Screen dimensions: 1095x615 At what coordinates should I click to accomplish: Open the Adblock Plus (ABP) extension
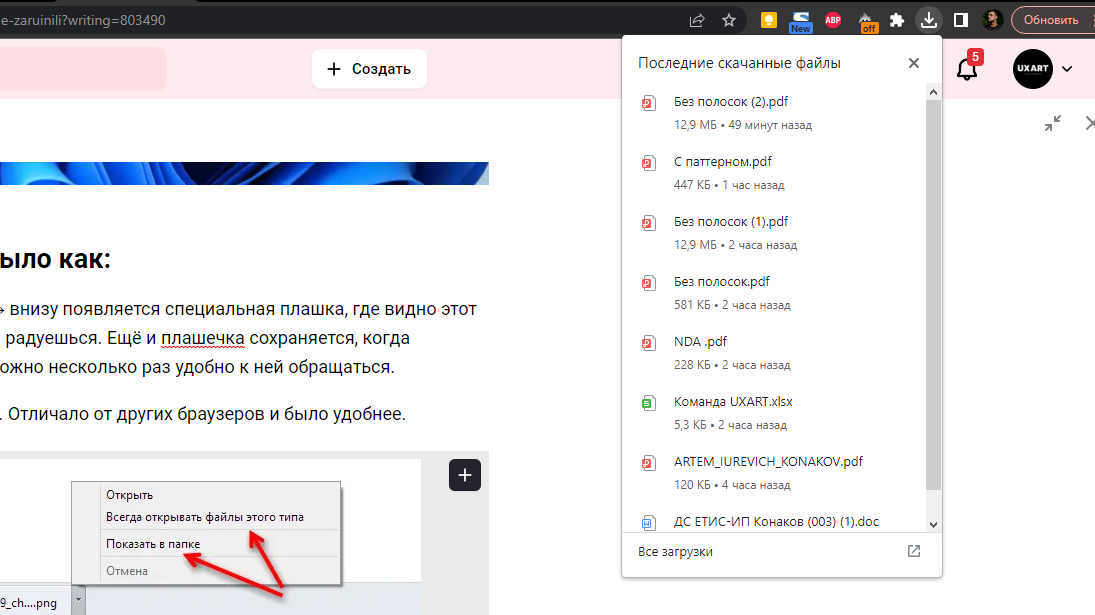(833, 19)
